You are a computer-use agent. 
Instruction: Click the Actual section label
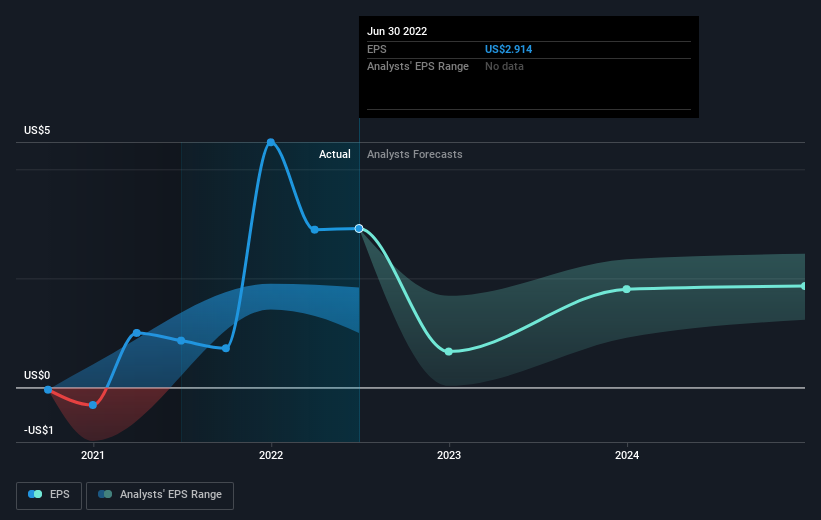pyautogui.click(x=335, y=154)
